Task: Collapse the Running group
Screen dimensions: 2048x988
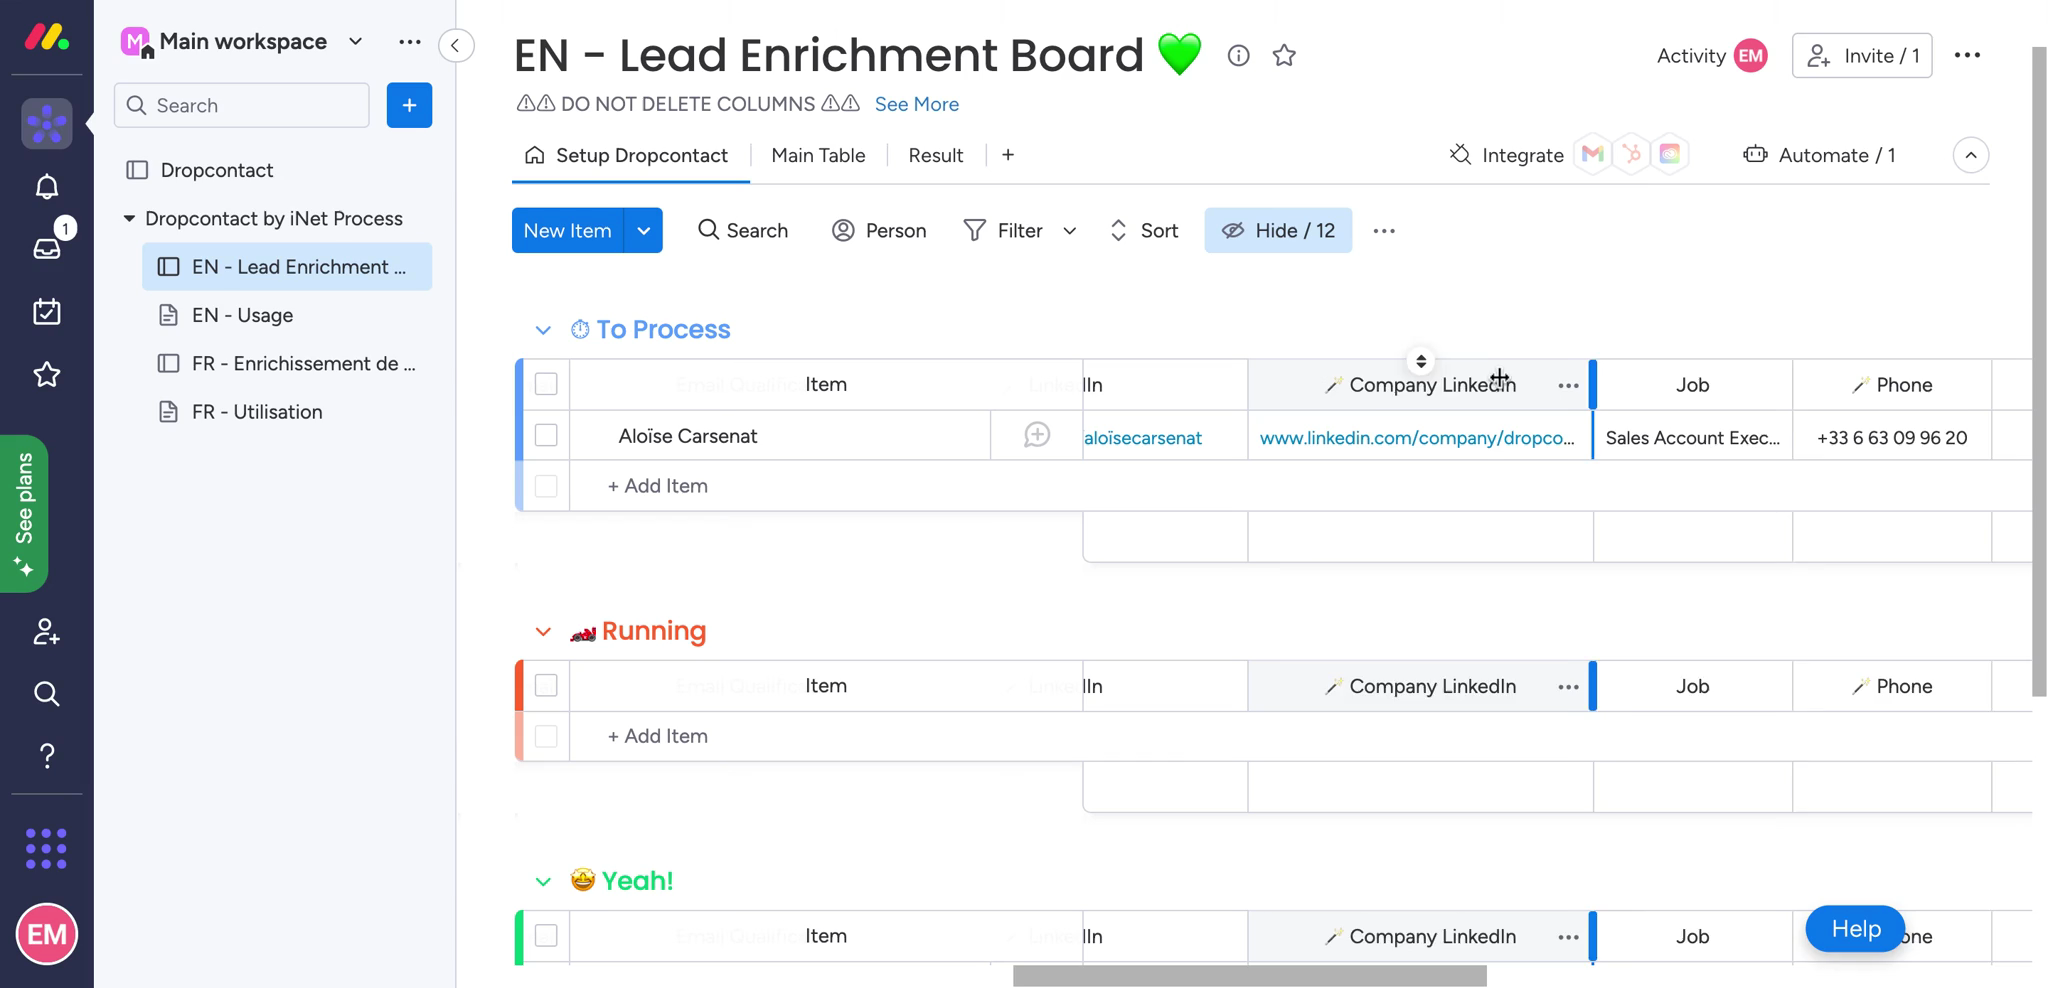Action: [x=543, y=632]
